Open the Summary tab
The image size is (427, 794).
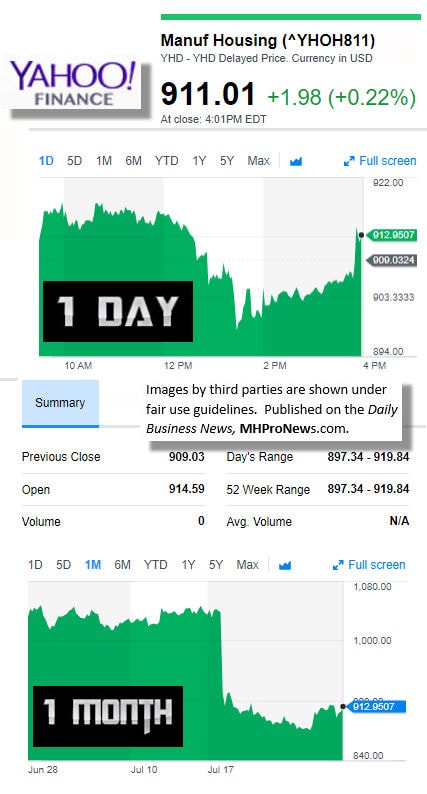point(60,403)
